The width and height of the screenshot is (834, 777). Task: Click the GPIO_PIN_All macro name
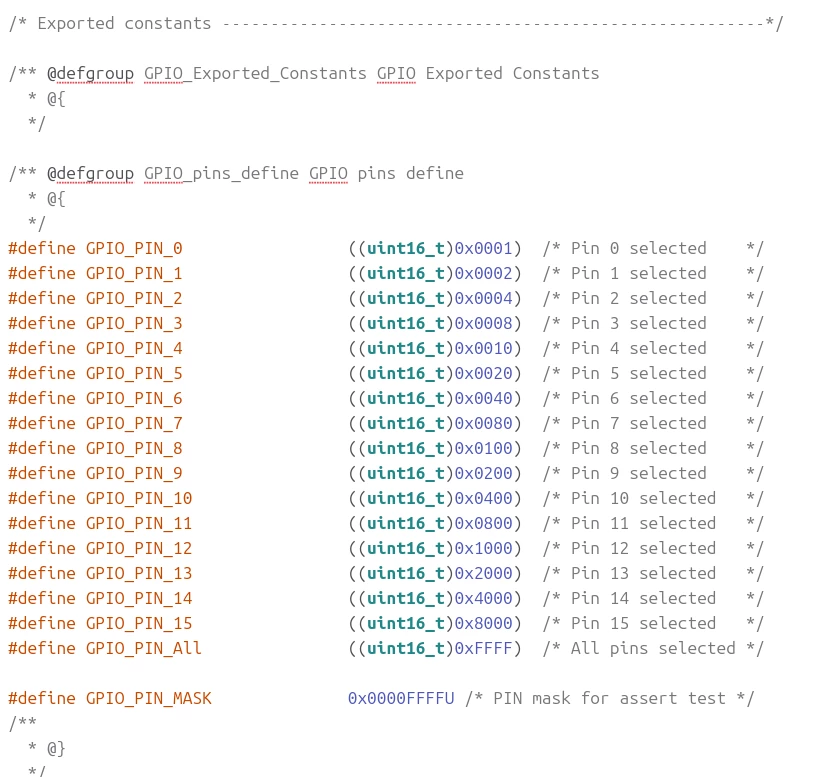144,648
